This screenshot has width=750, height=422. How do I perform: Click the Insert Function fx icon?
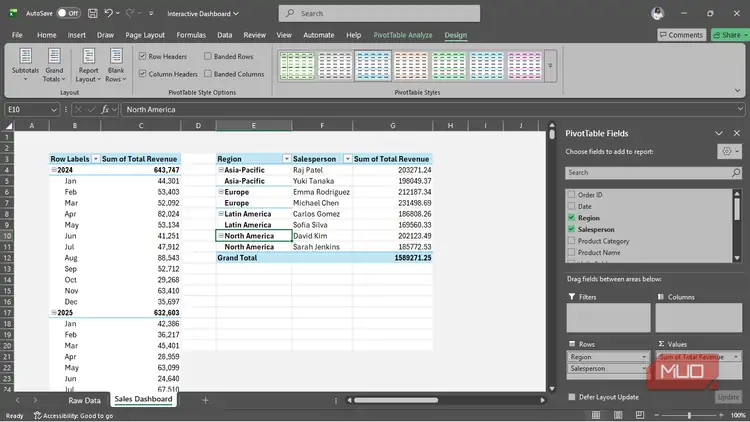(105, 110)
